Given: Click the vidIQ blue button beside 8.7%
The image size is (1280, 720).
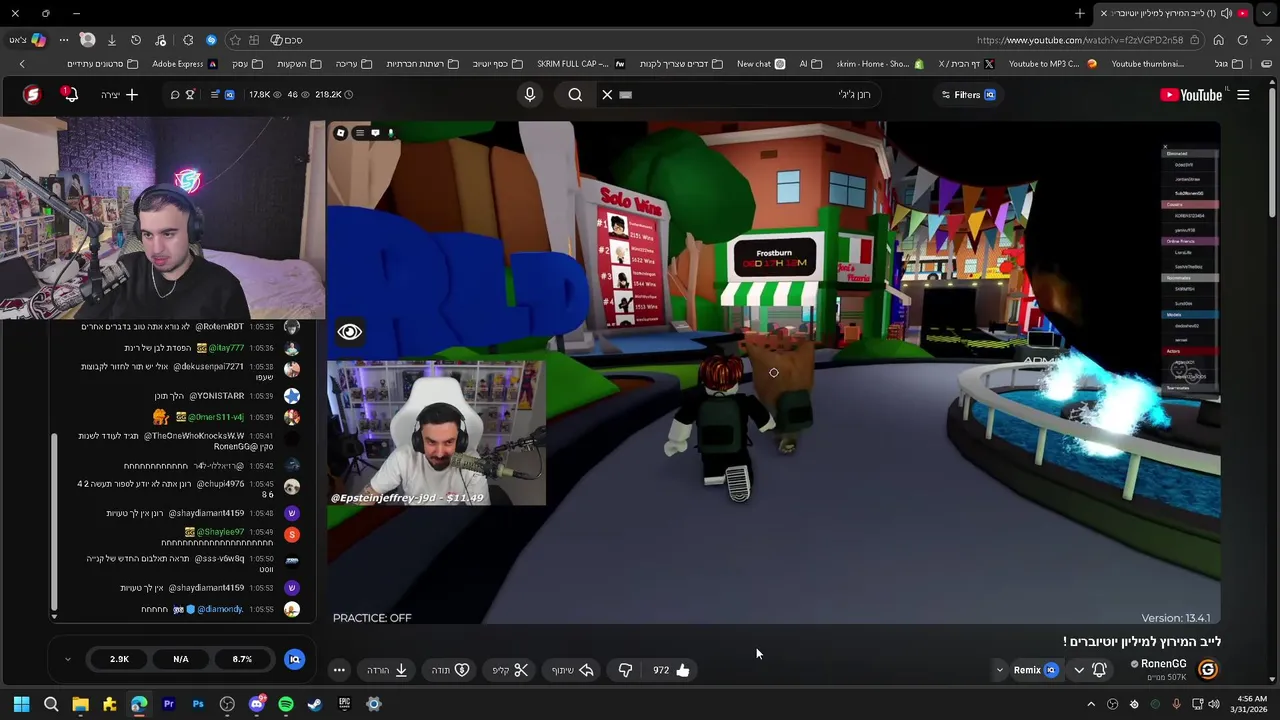Looking at the screenshot, I should point(294,659).
